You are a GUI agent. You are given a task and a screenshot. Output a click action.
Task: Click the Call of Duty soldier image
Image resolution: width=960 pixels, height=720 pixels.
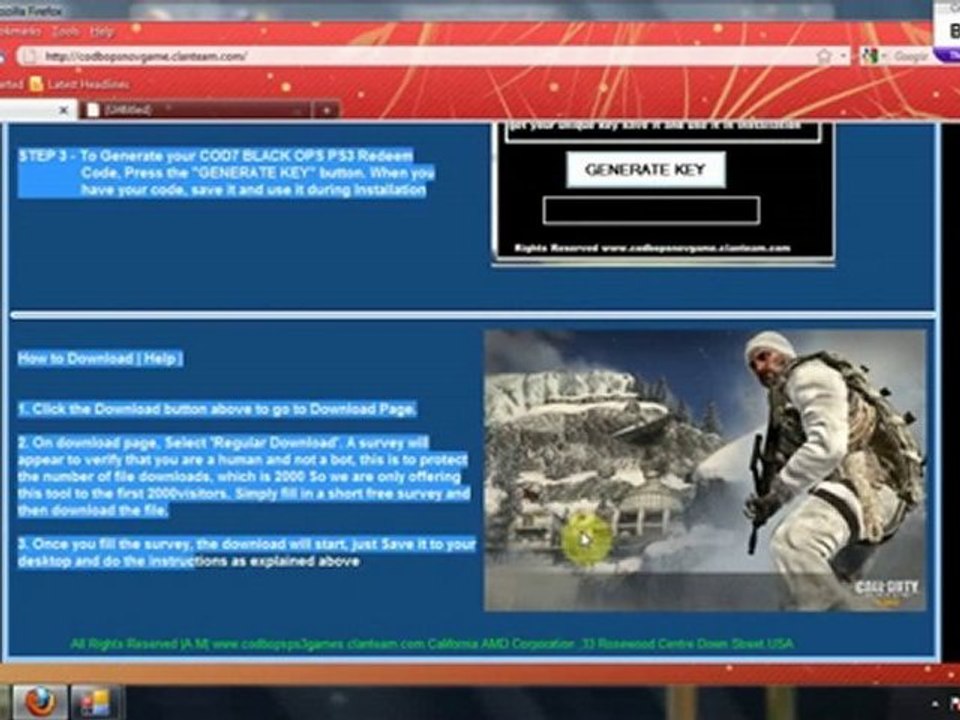click(x=705, y=470)
